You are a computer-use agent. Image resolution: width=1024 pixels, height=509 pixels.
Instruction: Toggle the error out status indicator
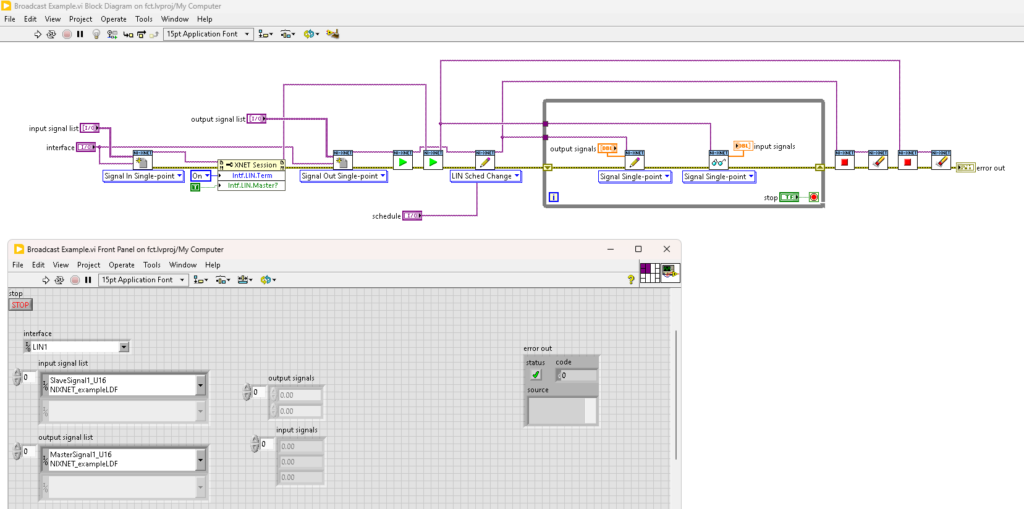[536, 375]
